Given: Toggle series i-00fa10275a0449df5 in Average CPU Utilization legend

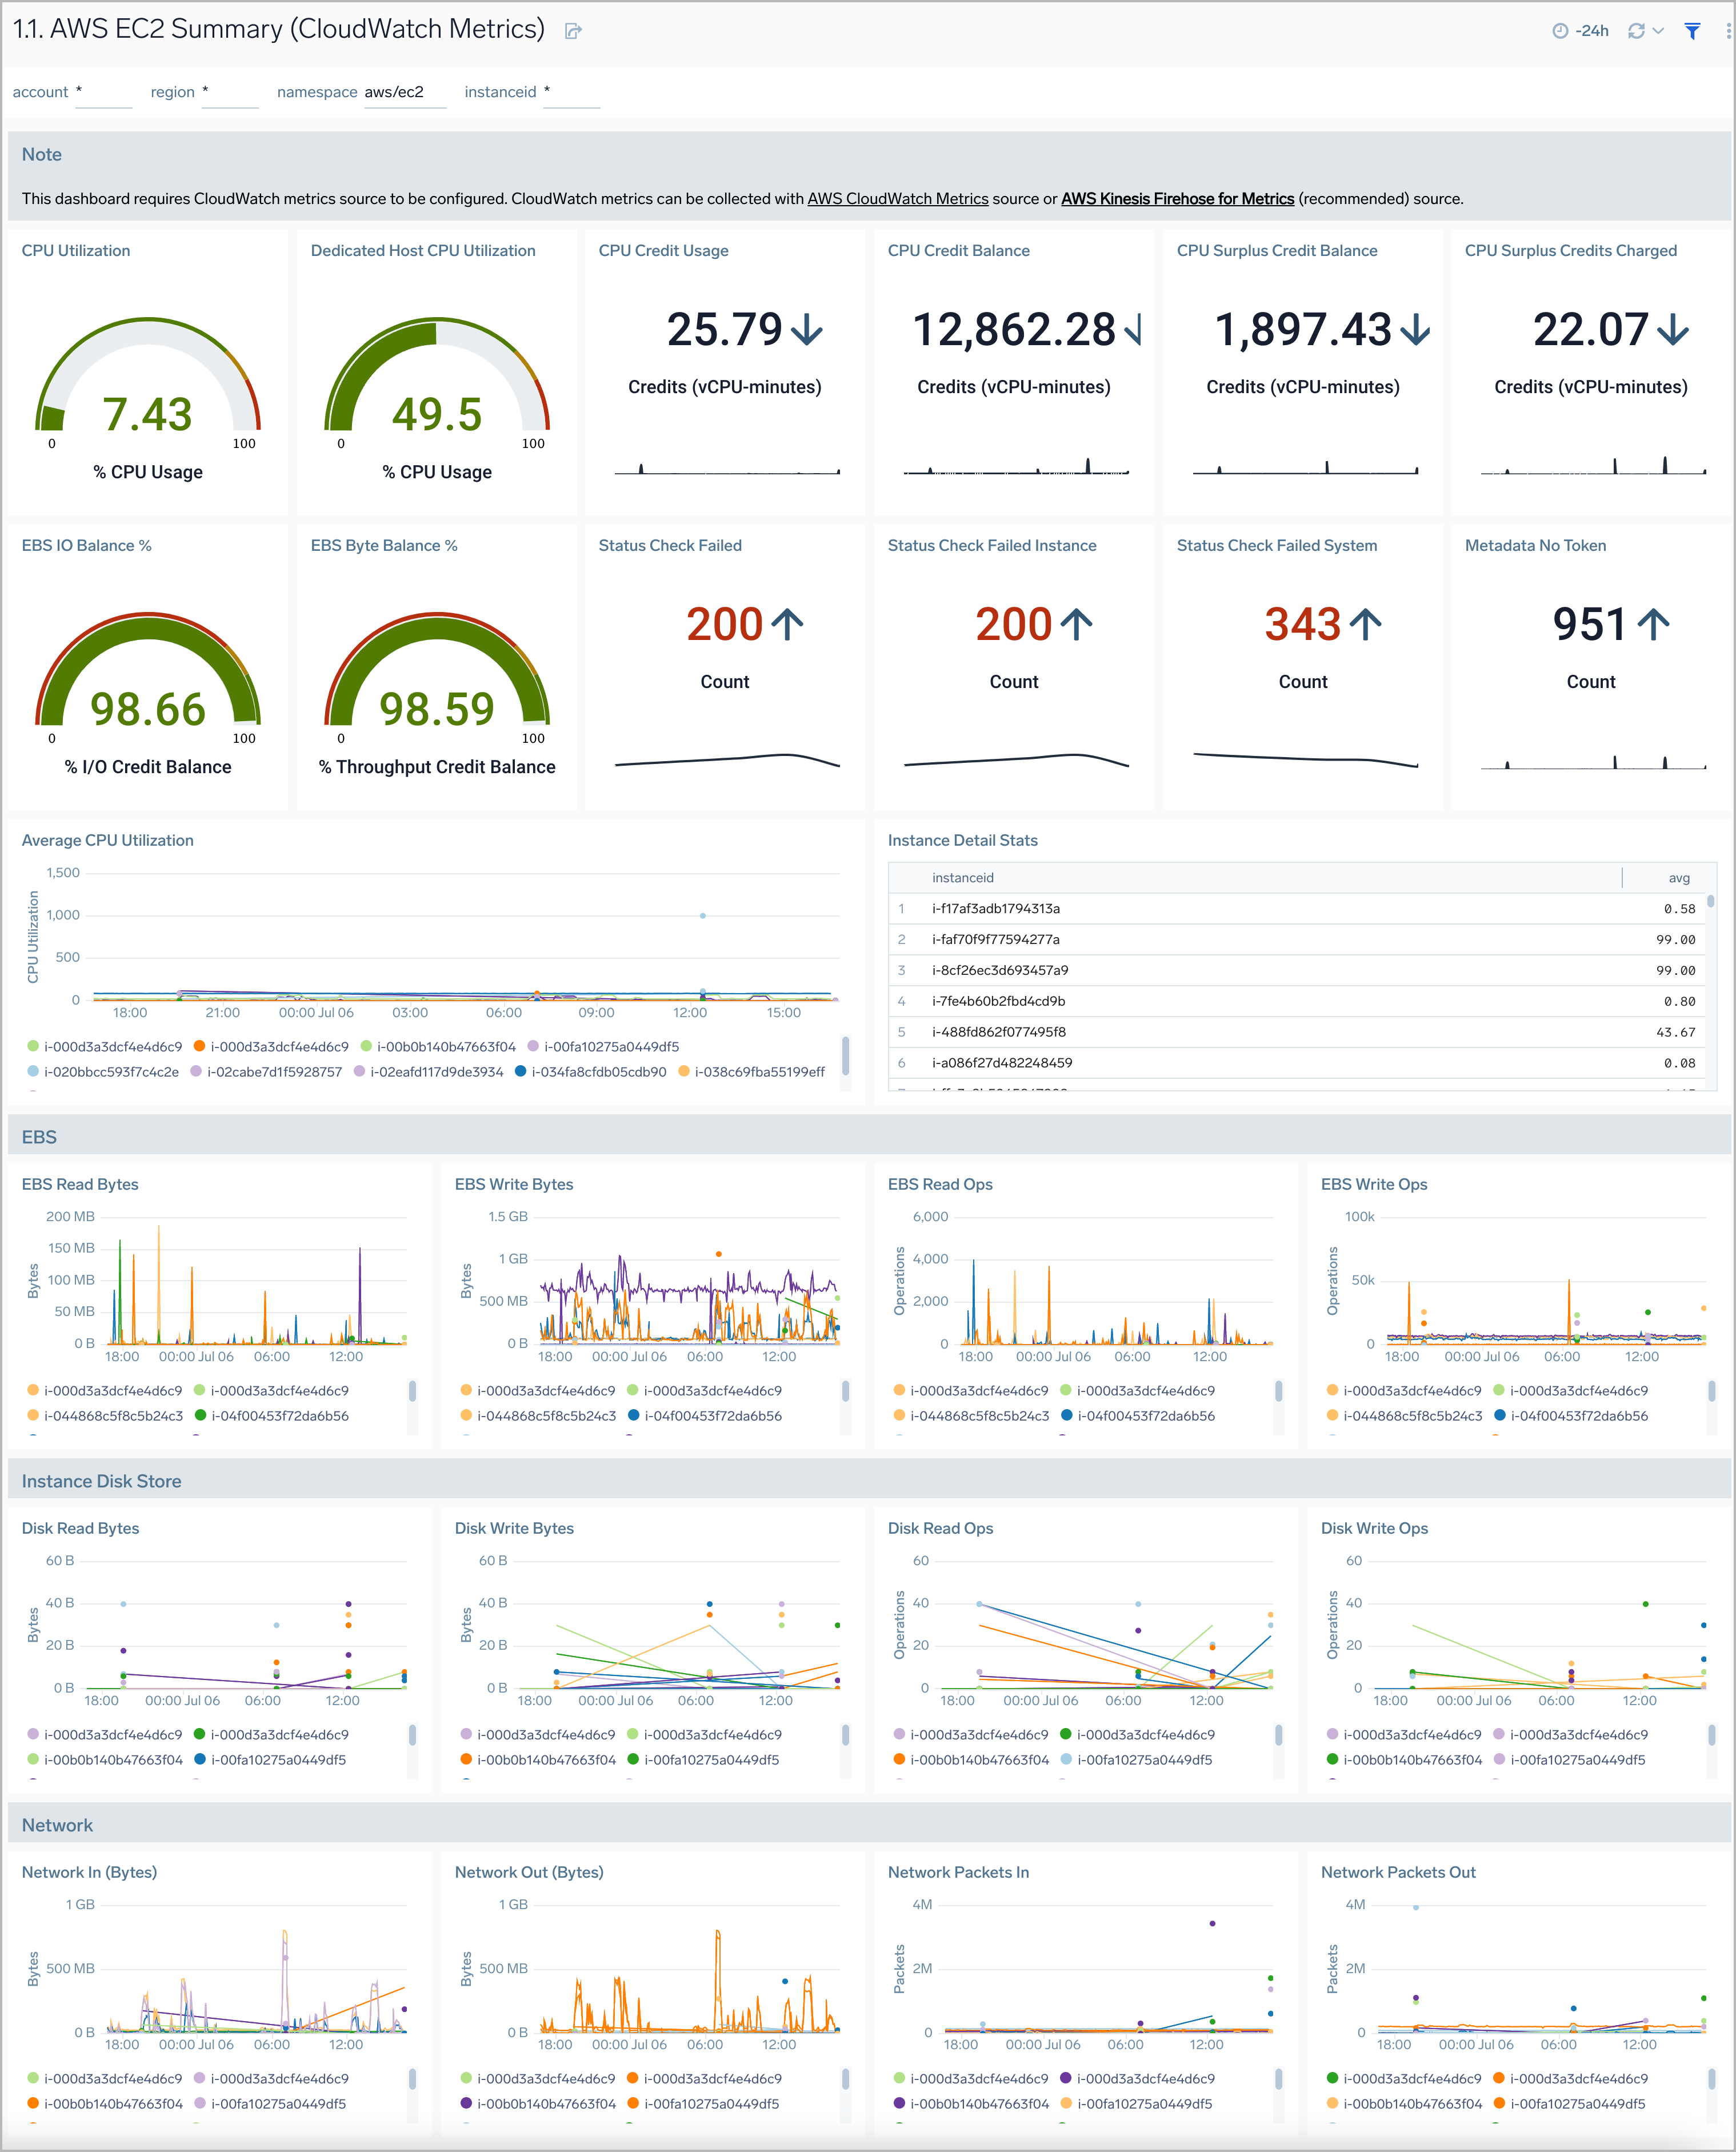Looking at the screenshot, I should pyautogui.click(x=603, y=1046).
